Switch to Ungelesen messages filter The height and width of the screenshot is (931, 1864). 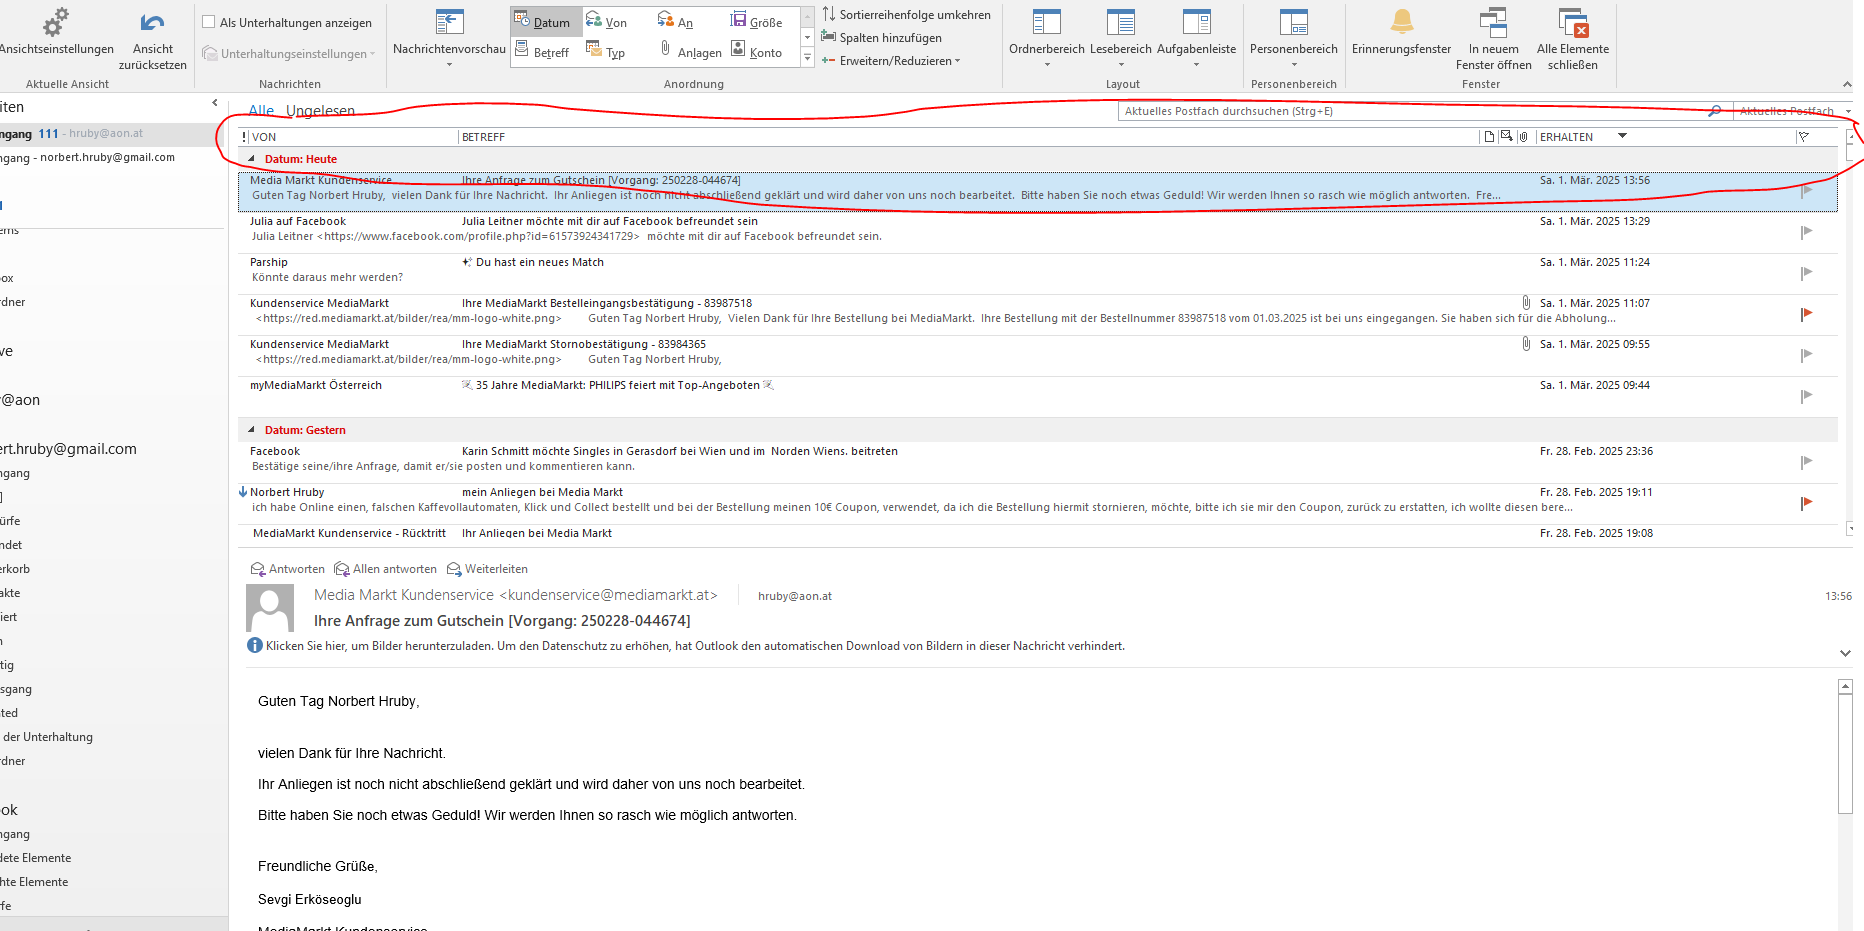pyautogui.click(x=320, y=111)
